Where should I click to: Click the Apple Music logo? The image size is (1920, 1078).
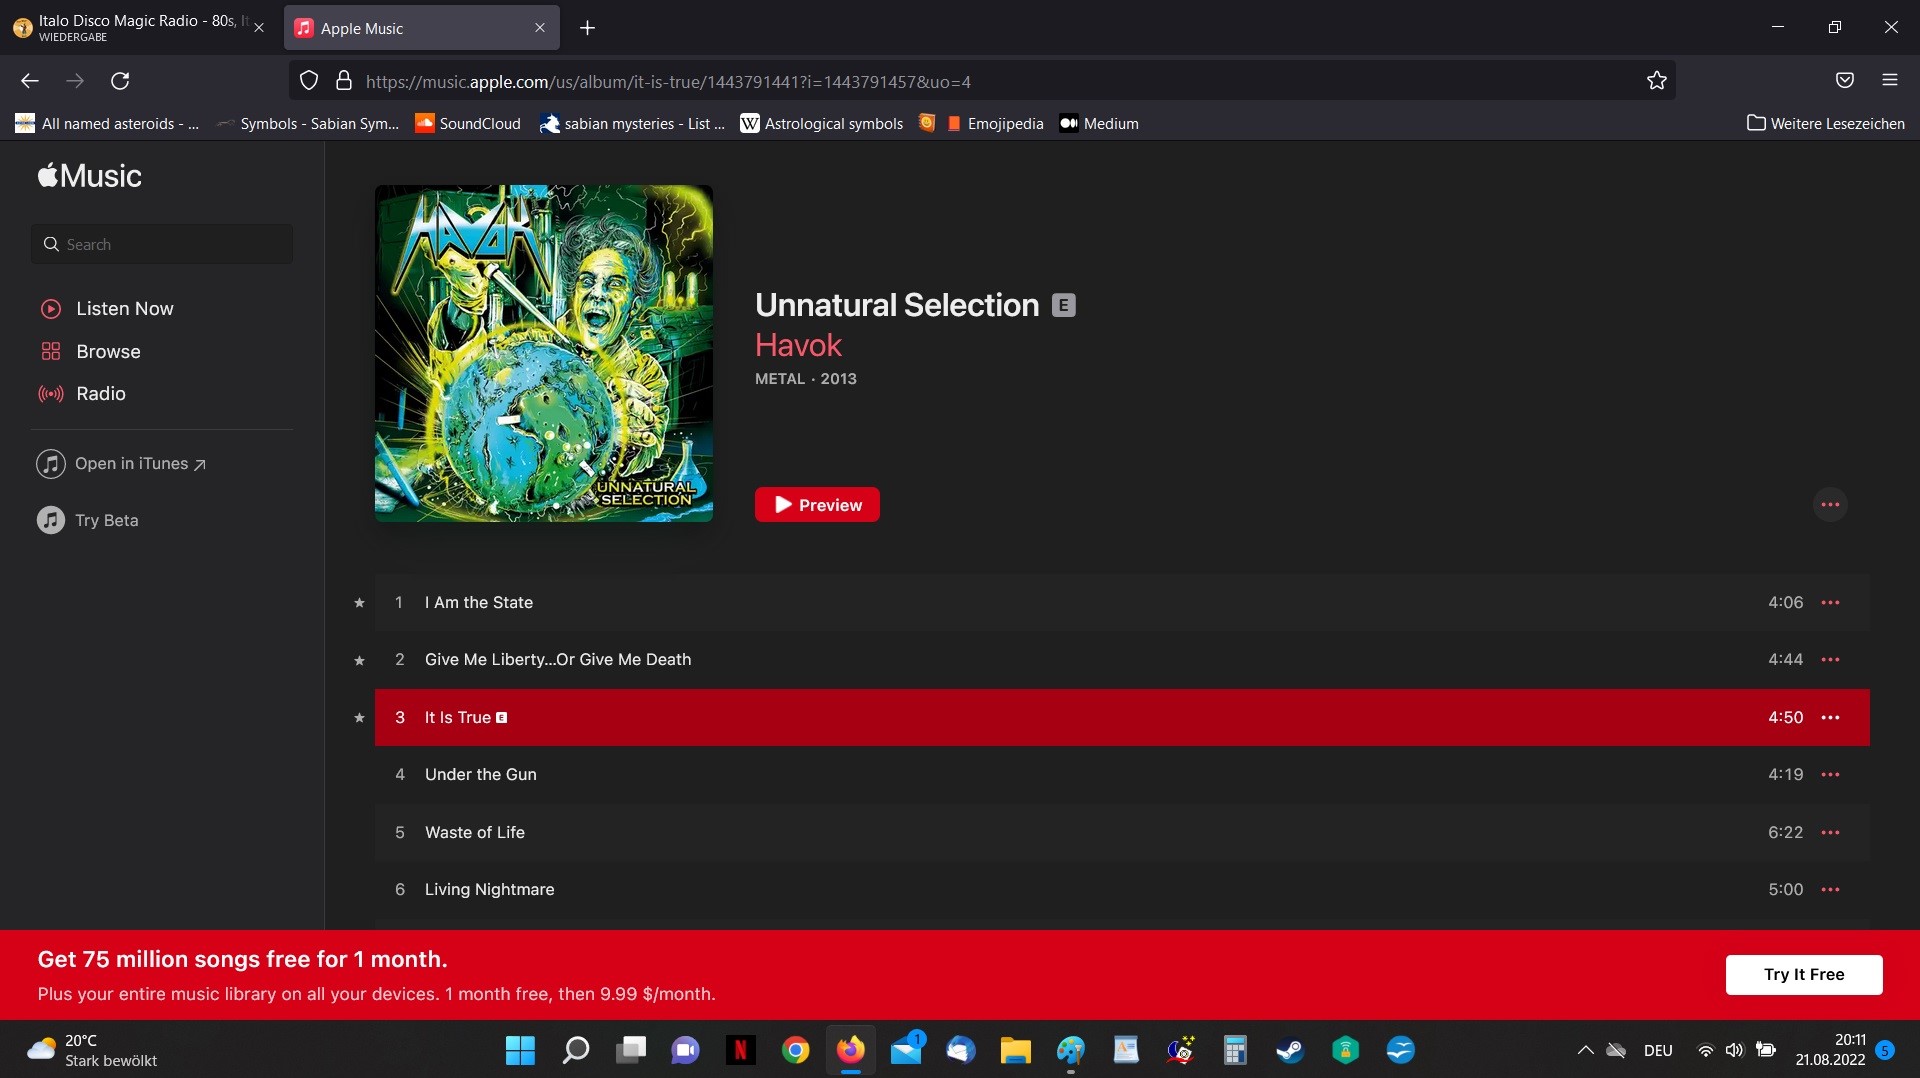point(90,176)
